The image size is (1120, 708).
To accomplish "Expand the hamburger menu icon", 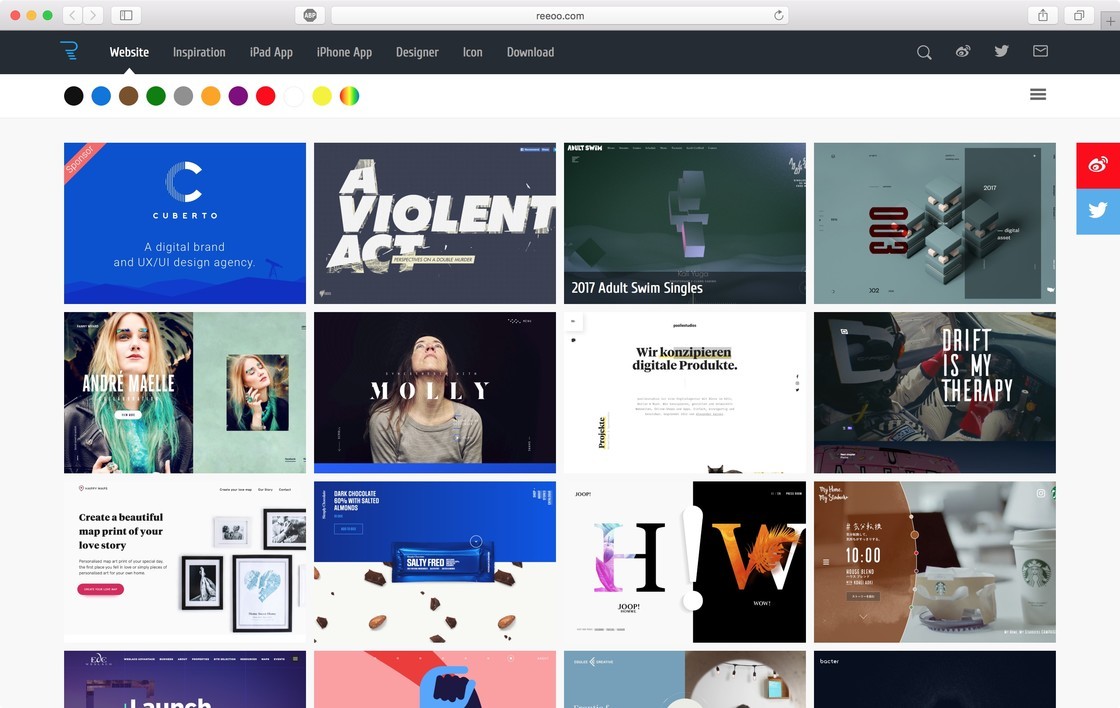I will pos(1037,94).
